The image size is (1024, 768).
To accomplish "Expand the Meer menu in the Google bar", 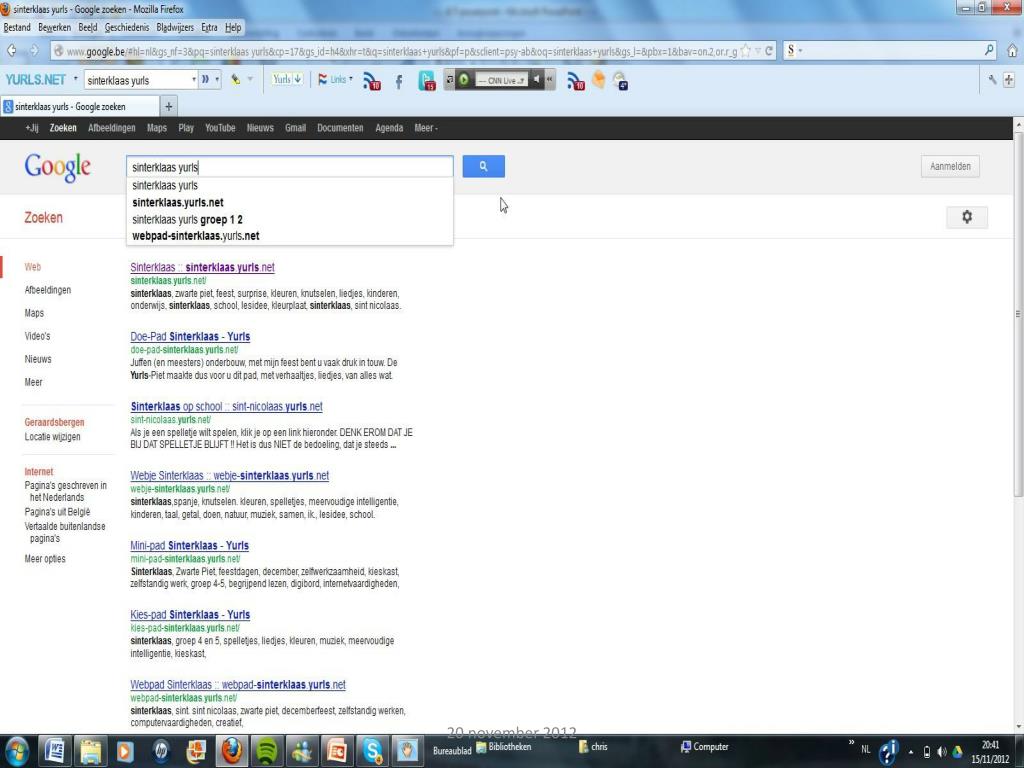I will (x=426, y=128).
